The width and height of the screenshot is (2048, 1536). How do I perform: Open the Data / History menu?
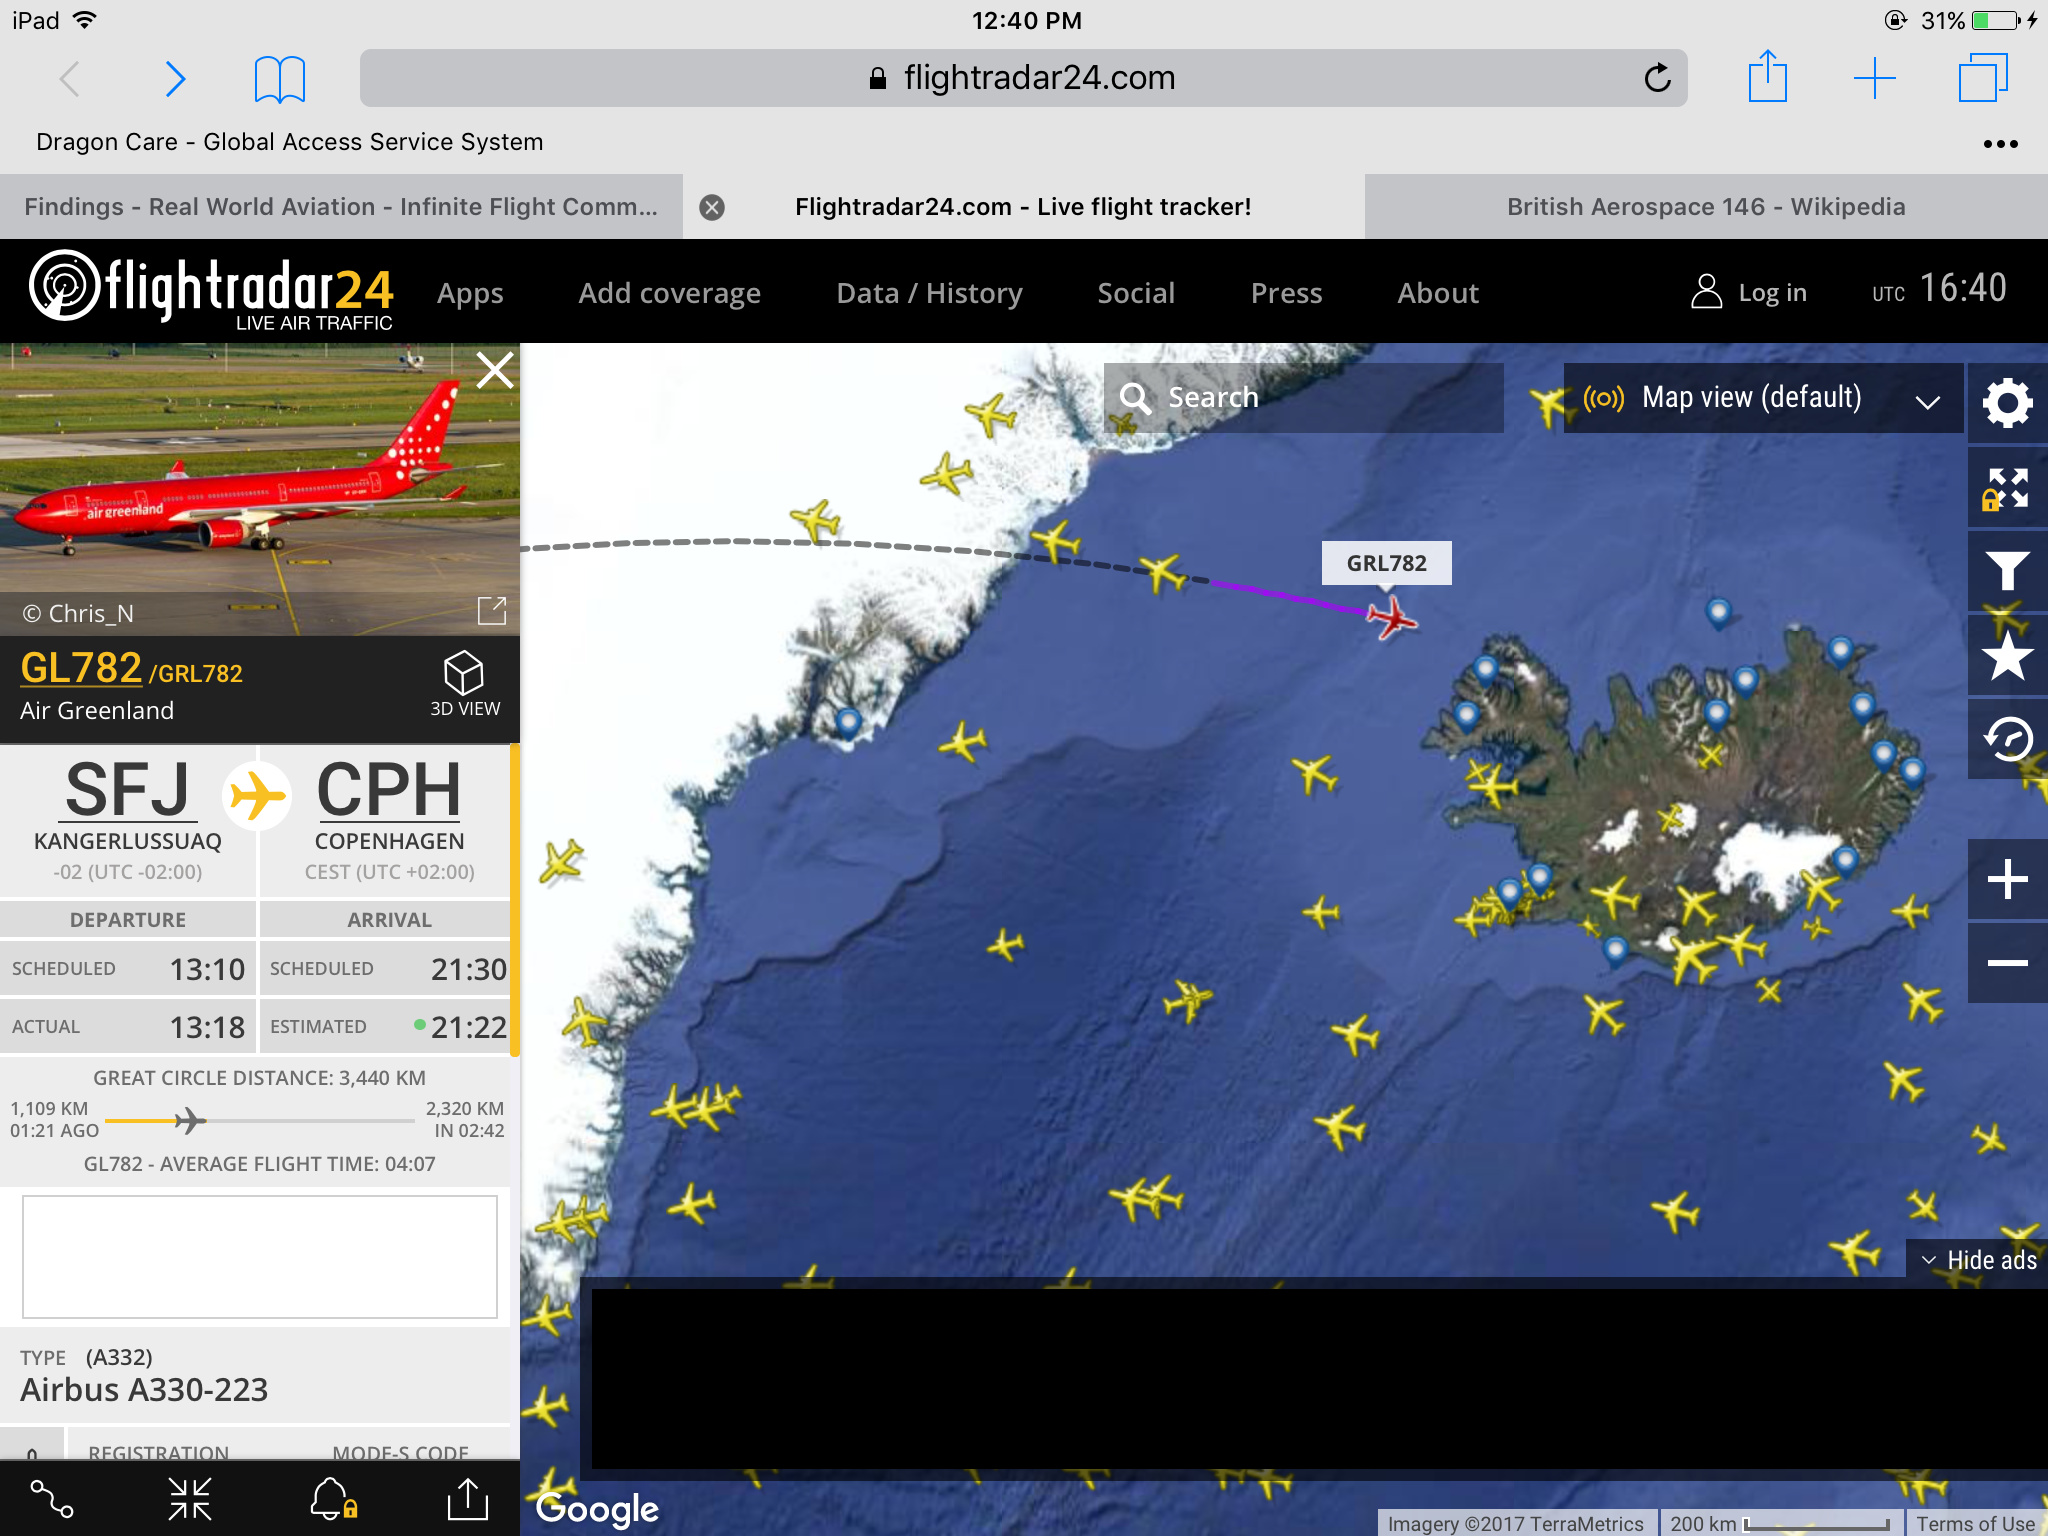click(x=929, y=293)
